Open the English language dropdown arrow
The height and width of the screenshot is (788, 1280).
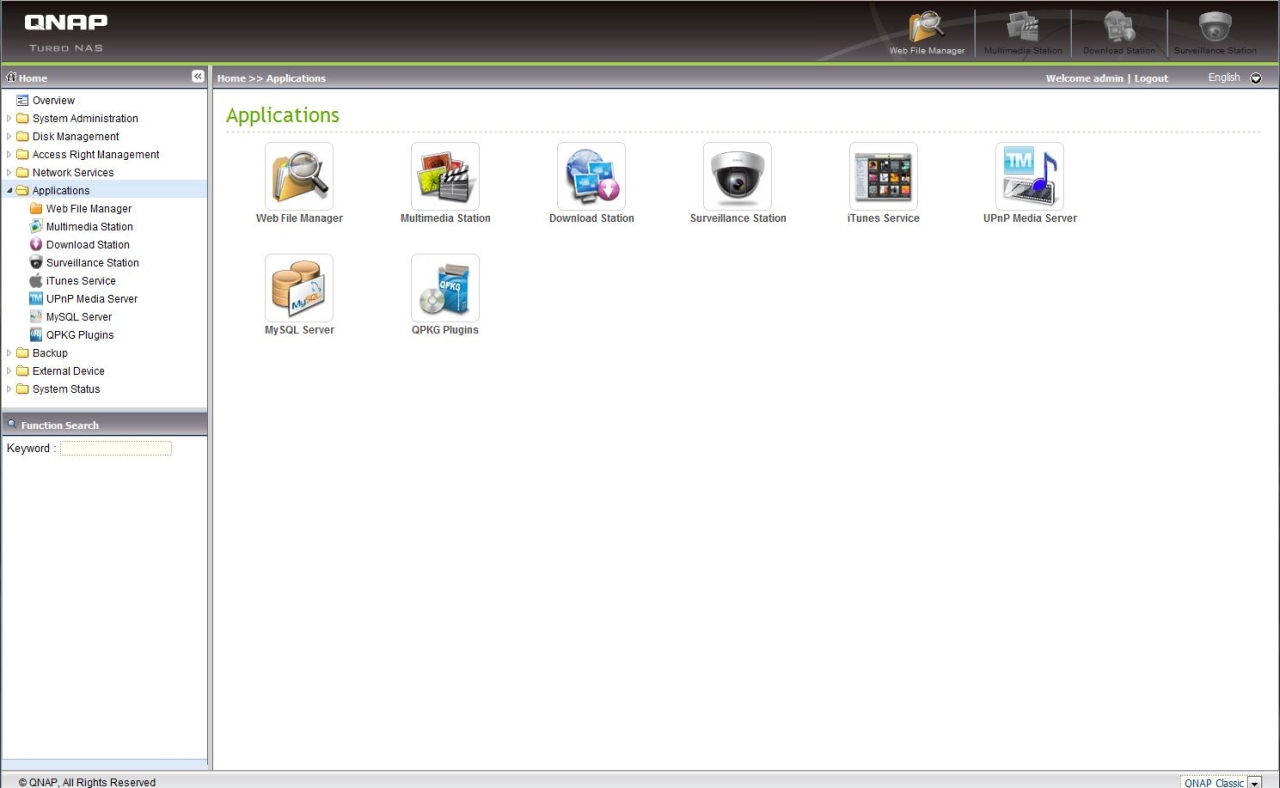pos(1256,78)
